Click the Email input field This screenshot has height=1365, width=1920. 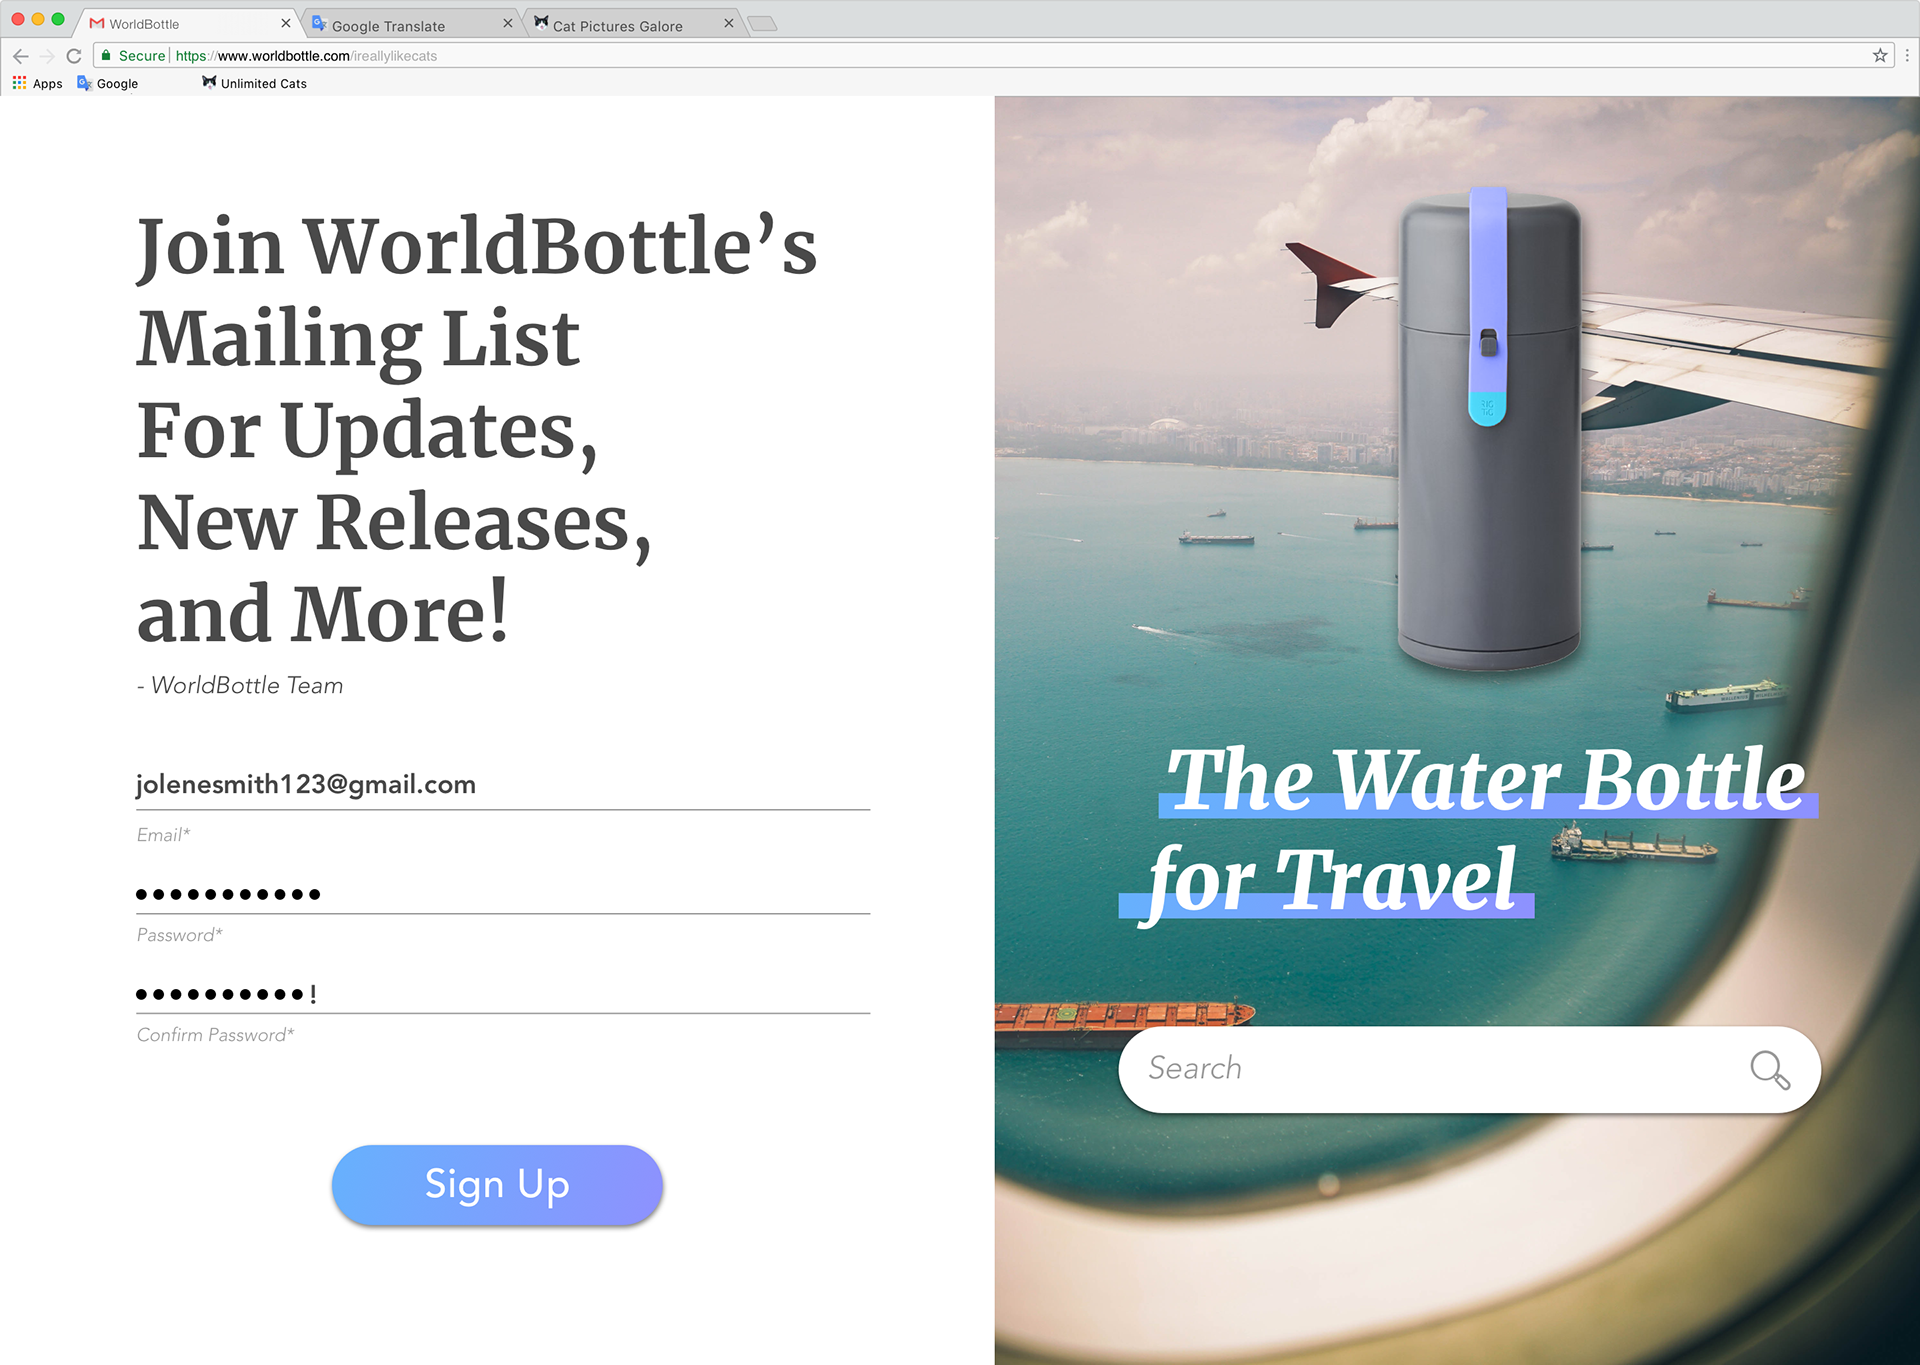pyautogui.click(x=503, y=785)
